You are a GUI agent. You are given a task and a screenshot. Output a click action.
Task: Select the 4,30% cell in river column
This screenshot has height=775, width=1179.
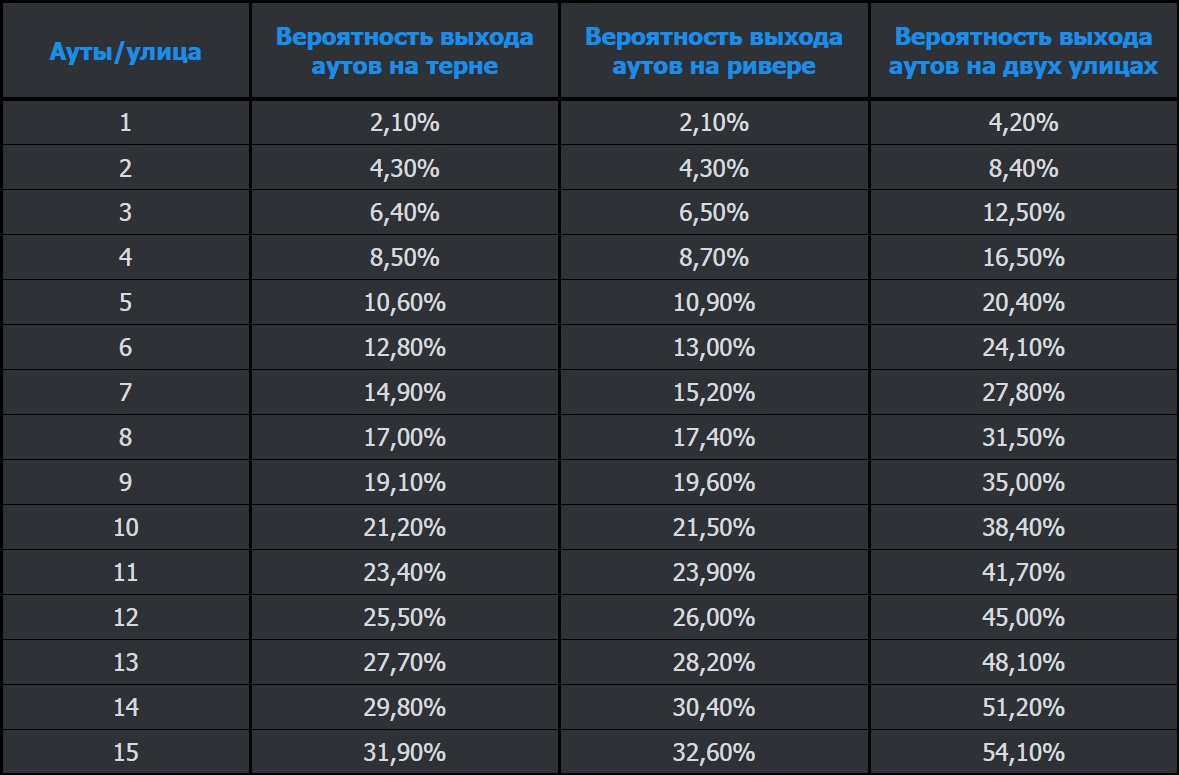click(713, 168)
